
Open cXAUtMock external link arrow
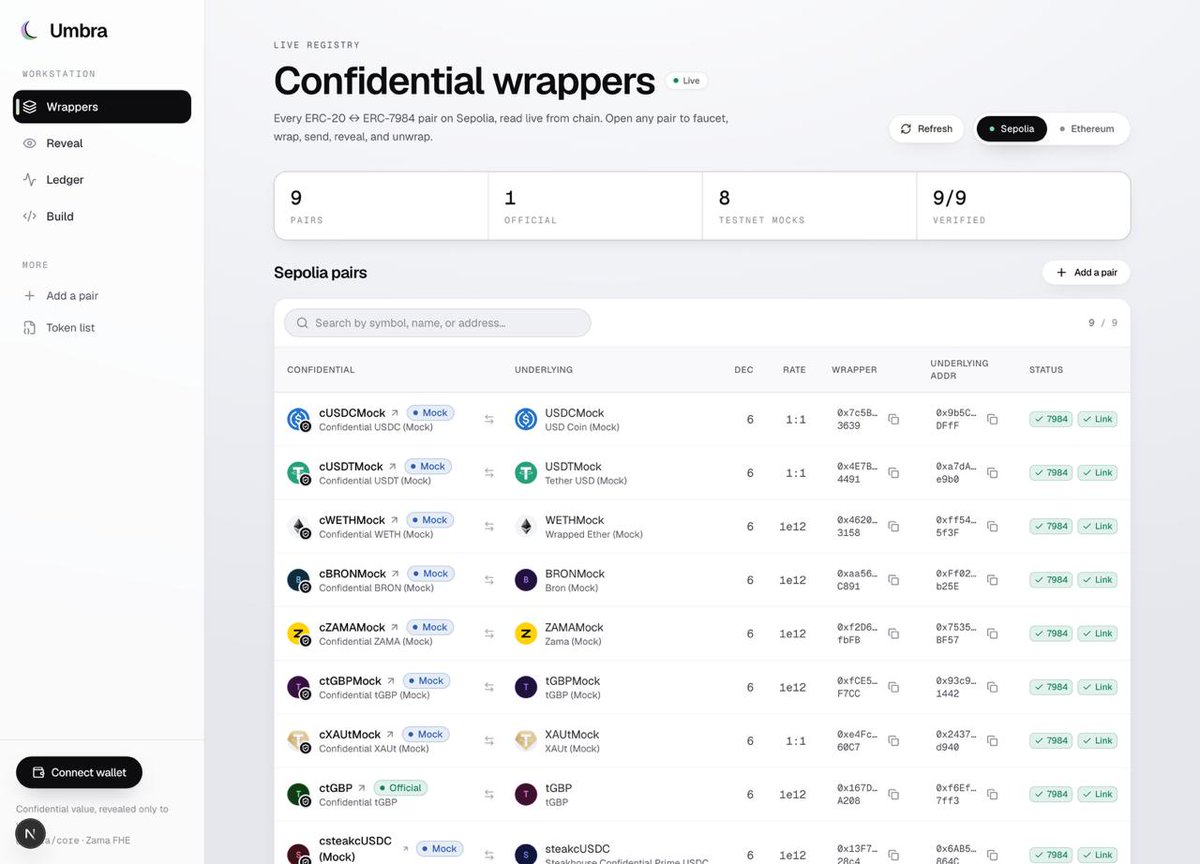tap(390, 735)
